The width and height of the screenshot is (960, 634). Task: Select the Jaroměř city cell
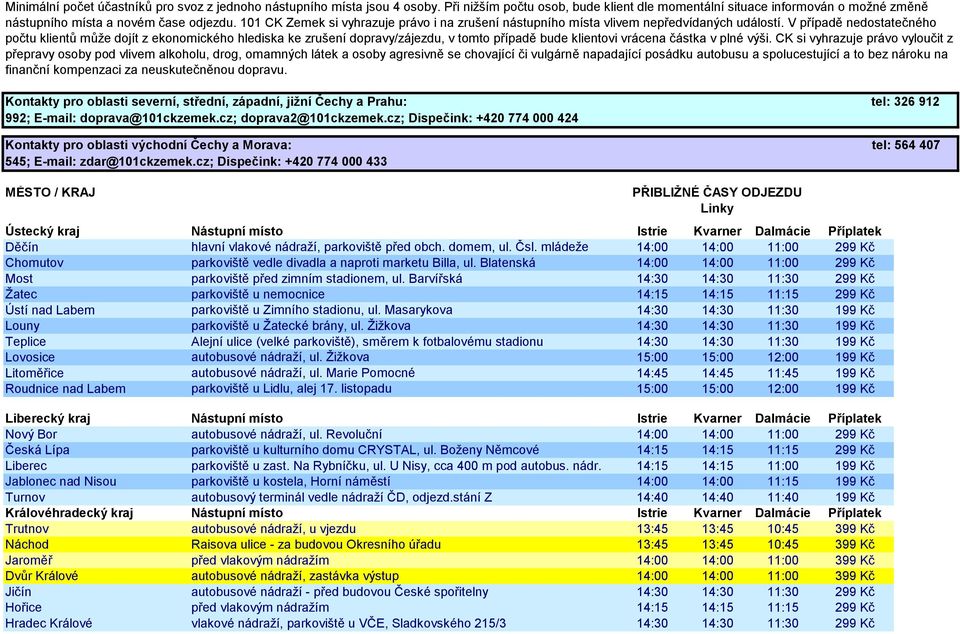click(x=29, y=561)
